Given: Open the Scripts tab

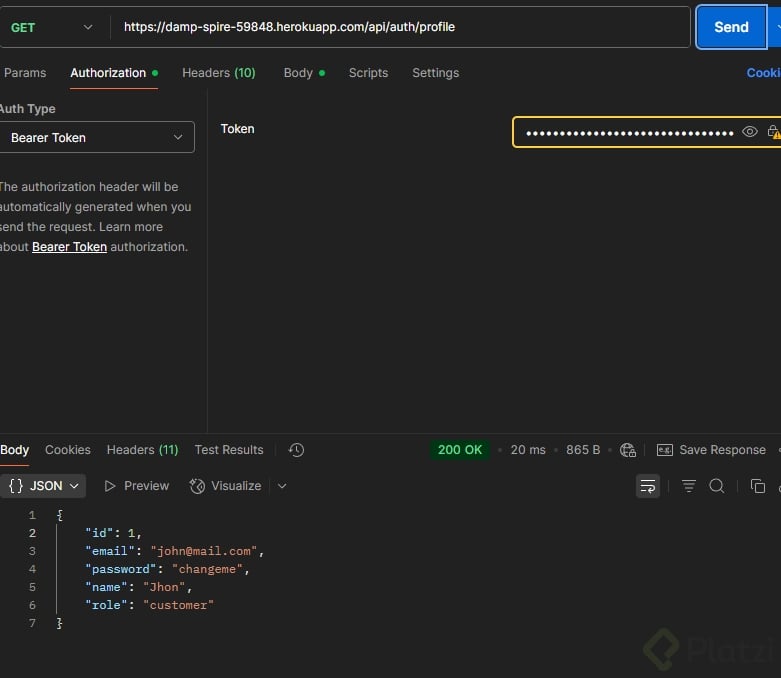Looking at the screenshot, I should click(x=368, y=73).
